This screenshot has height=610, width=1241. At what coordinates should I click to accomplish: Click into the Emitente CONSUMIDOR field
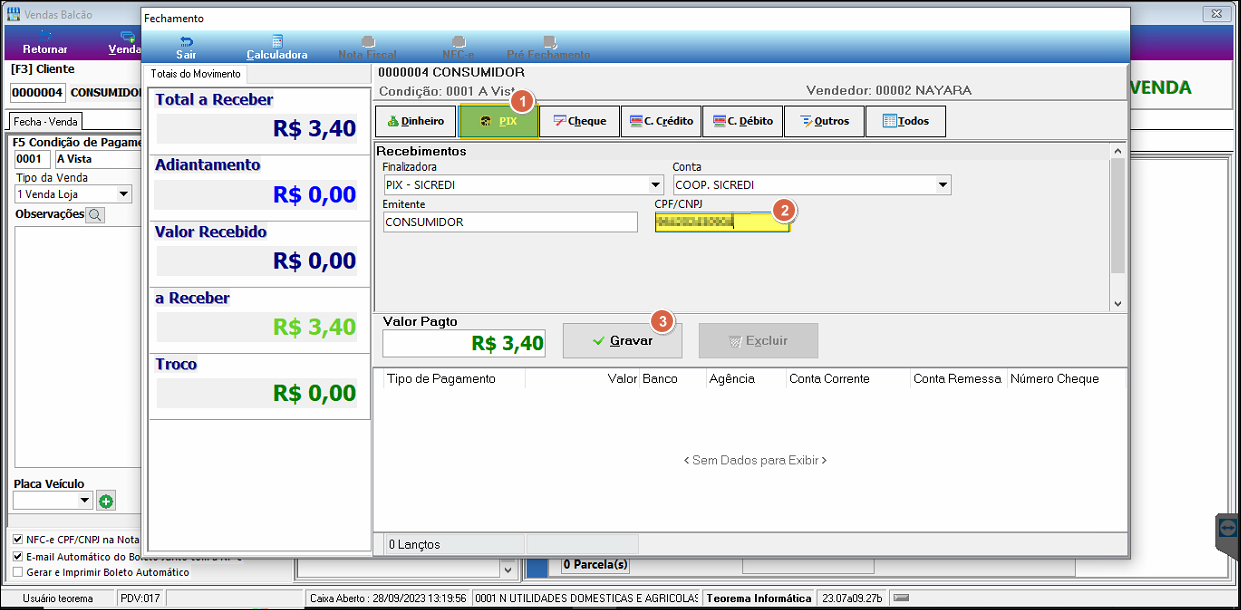pos(510,222)
